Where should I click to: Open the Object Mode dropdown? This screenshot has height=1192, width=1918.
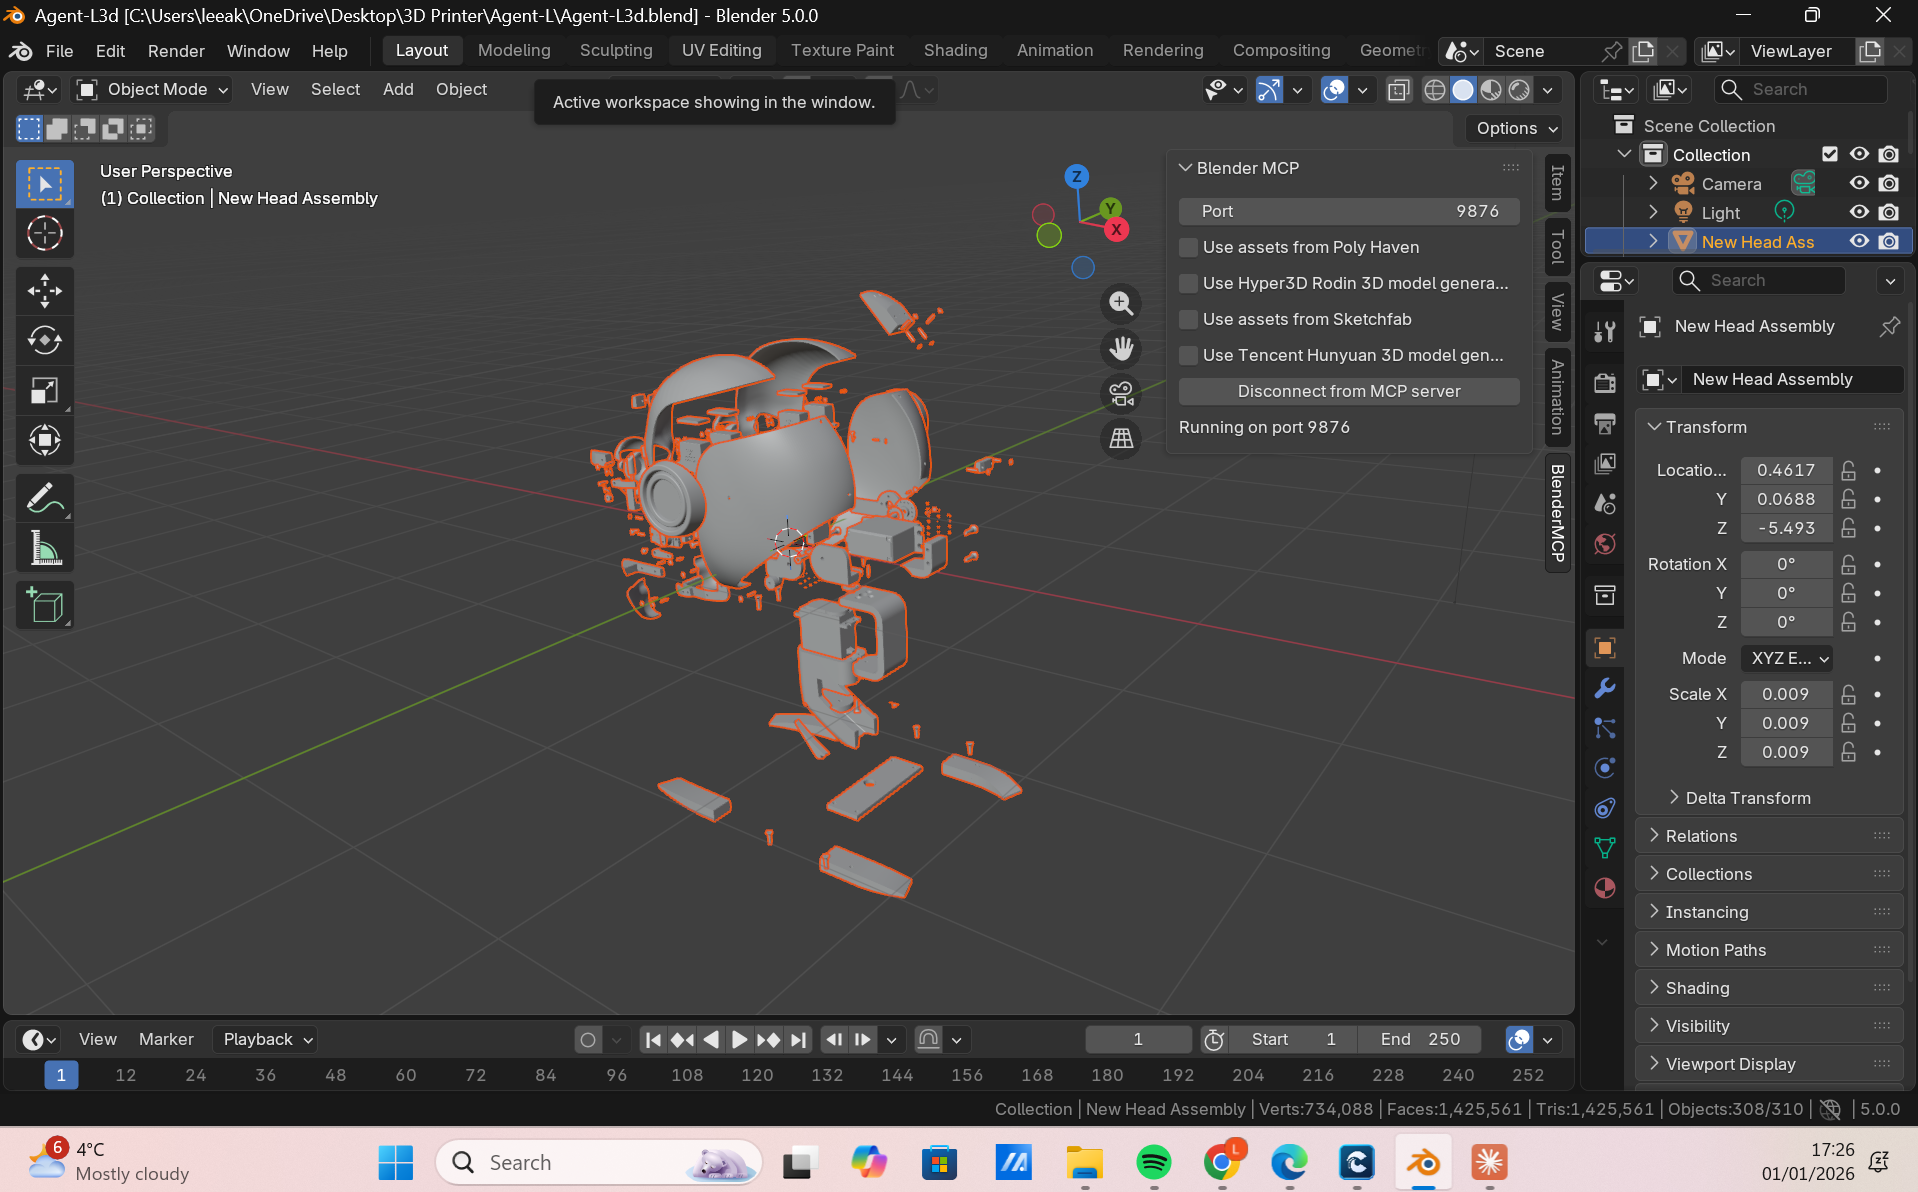pos(154,89)
